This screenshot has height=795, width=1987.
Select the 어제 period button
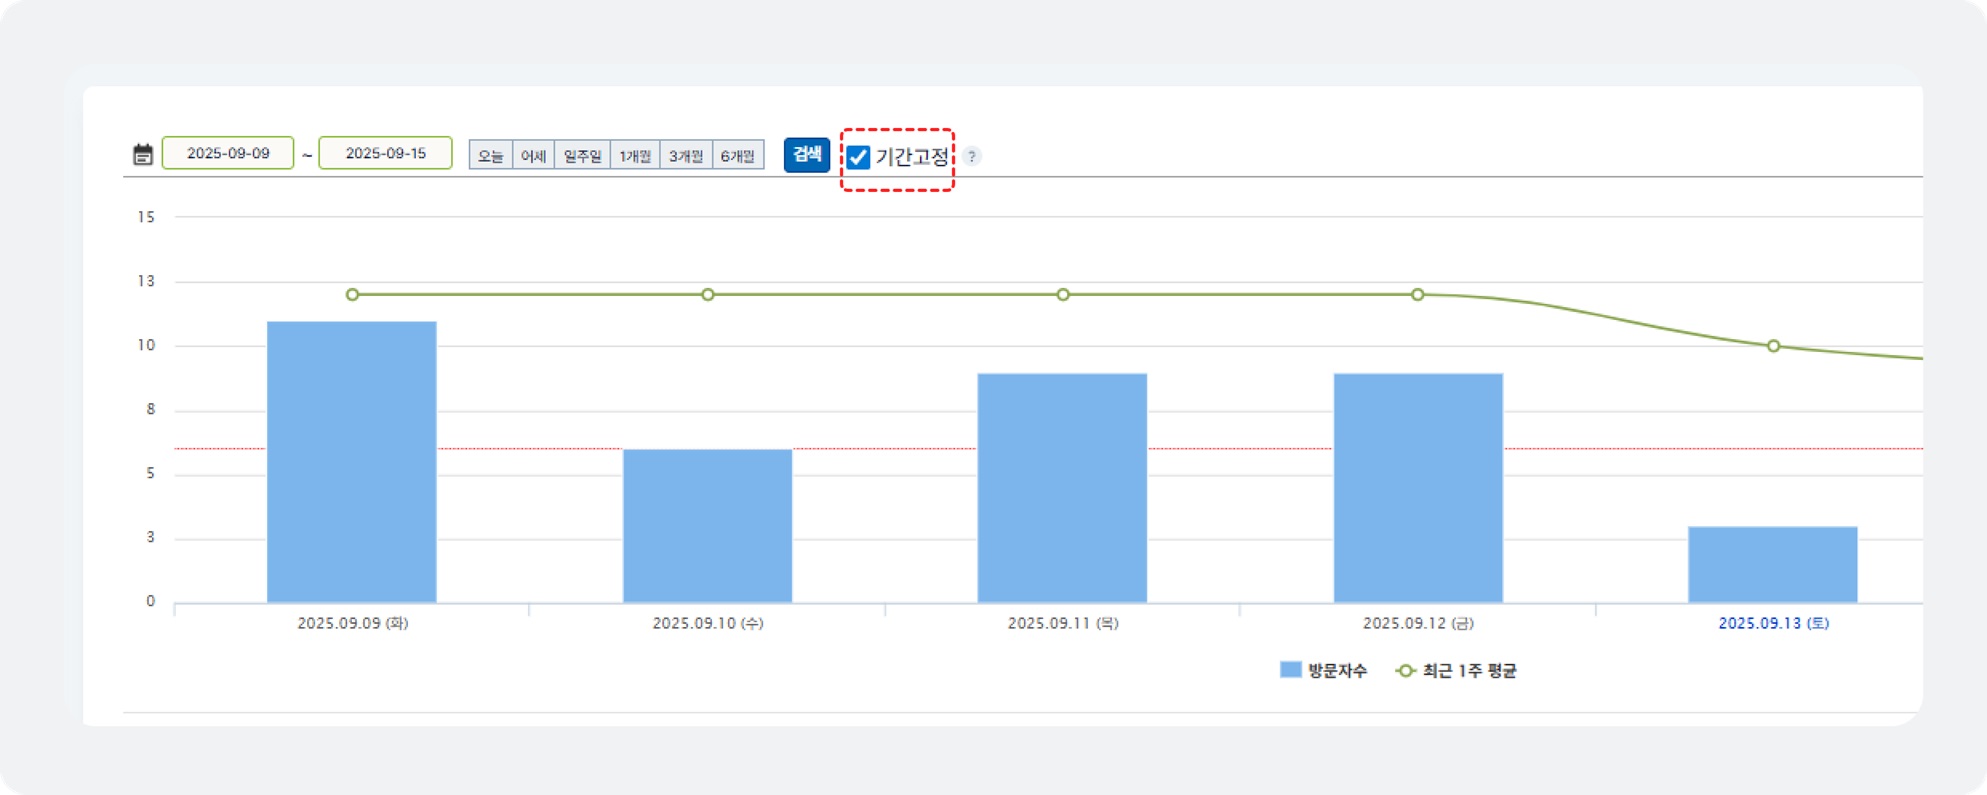pos(533,155)
